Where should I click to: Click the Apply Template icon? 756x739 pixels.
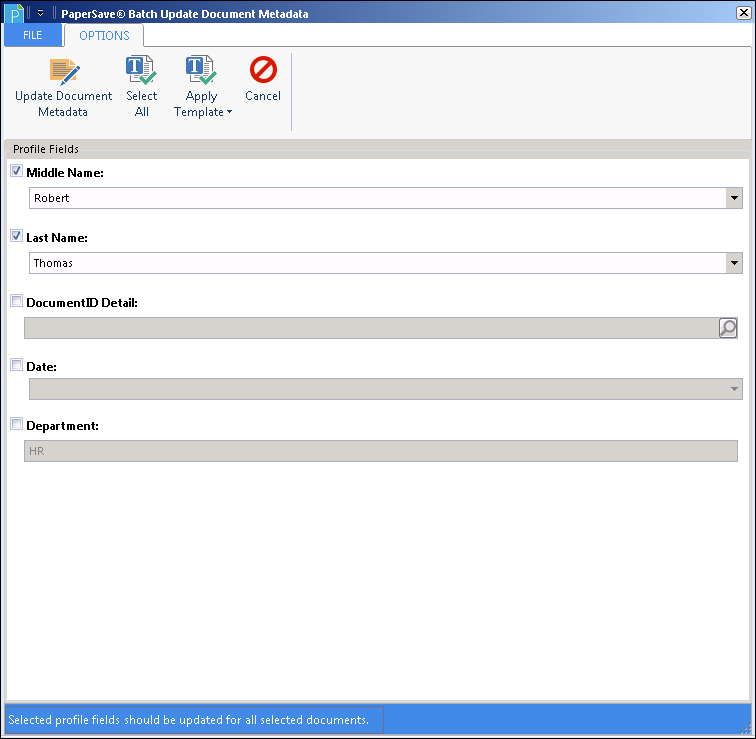[201, 71]
